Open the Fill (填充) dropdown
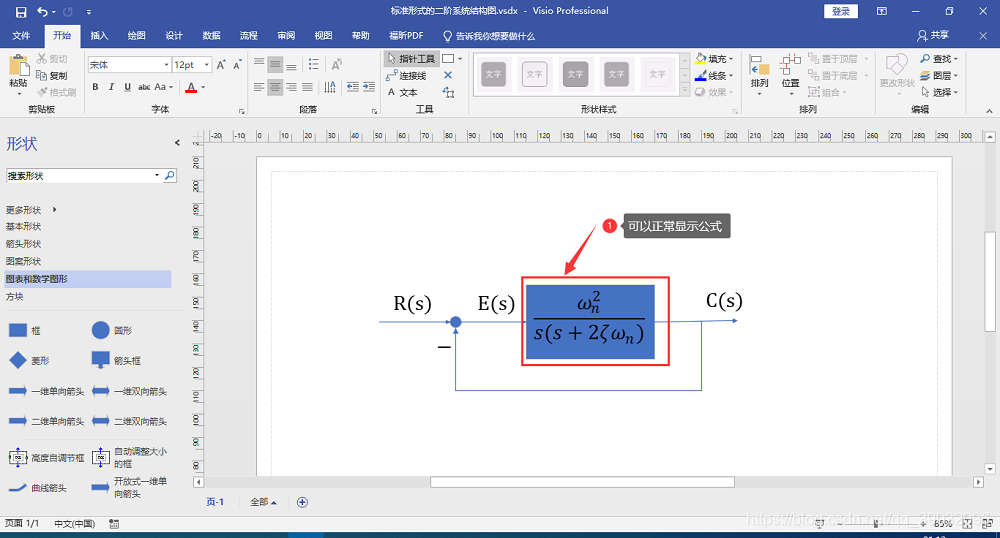Screen dimensions: 1000x538 [714, 59]
